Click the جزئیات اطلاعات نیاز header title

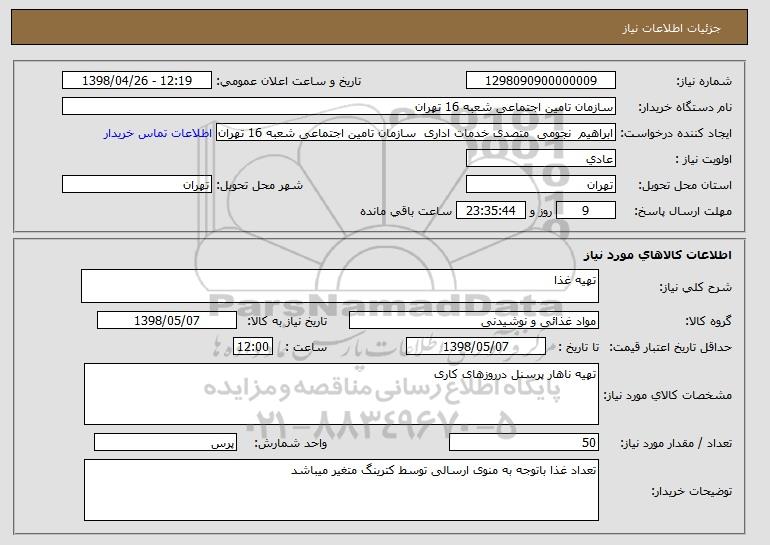pos(672,28)
